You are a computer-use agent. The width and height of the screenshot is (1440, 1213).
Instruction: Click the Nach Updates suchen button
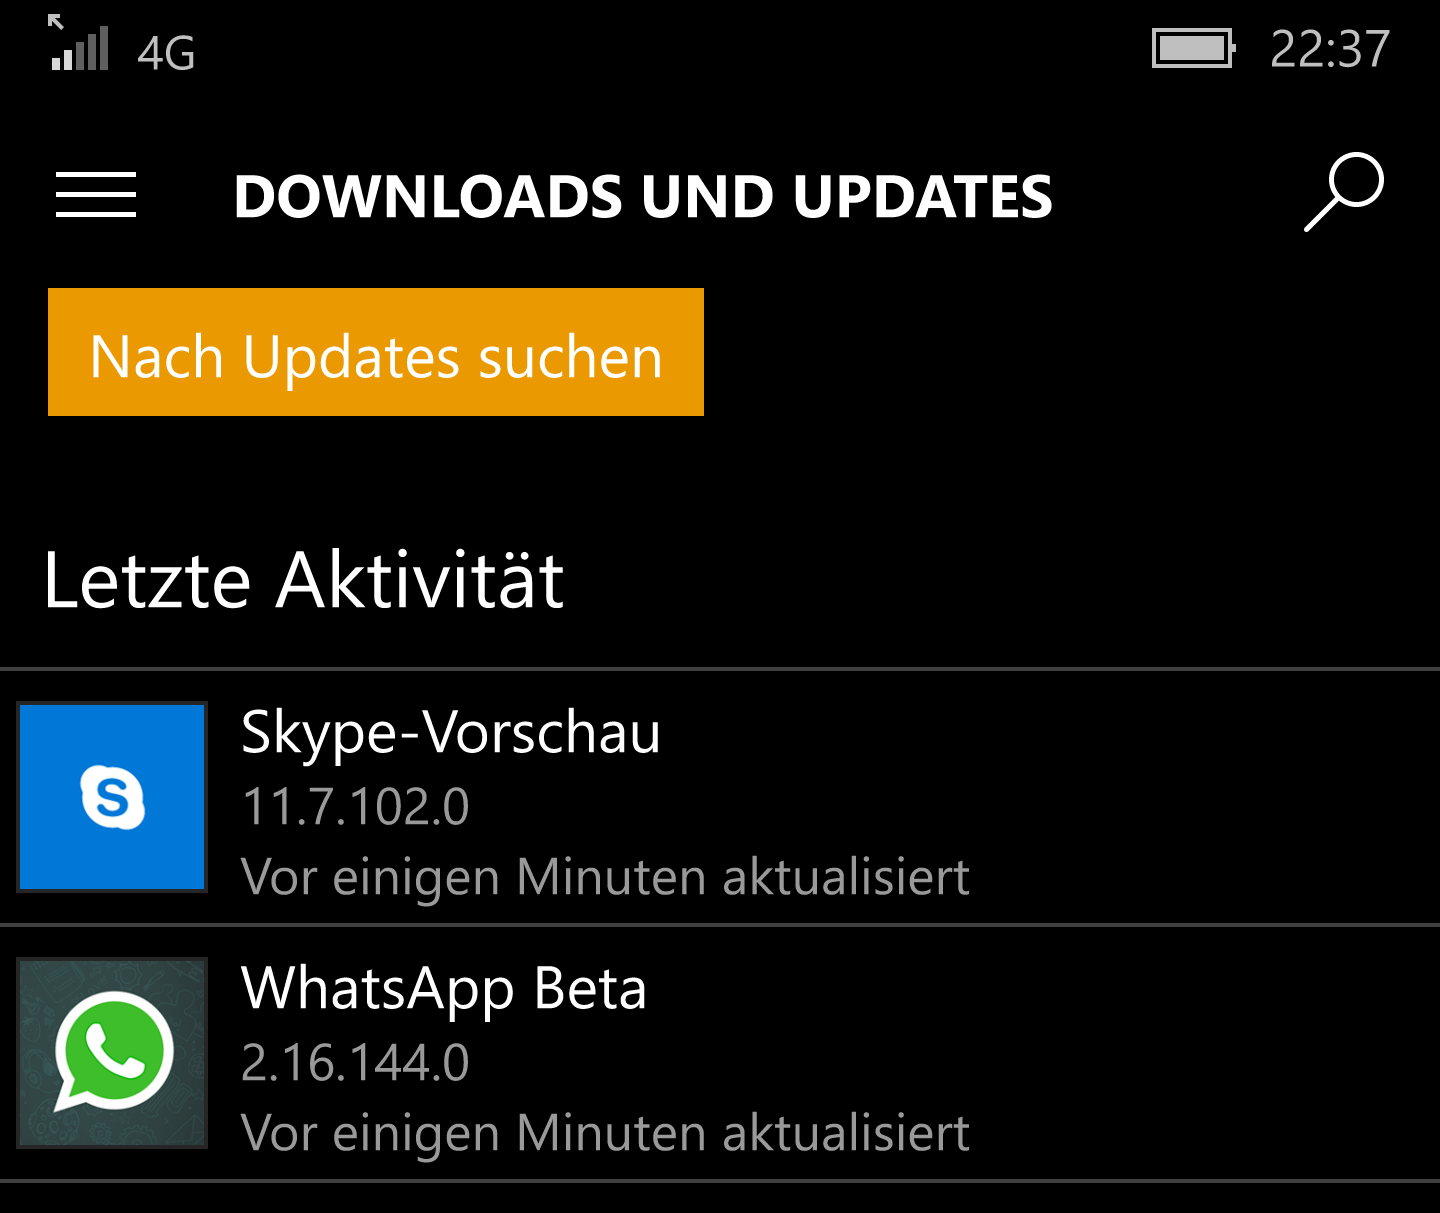376,352
